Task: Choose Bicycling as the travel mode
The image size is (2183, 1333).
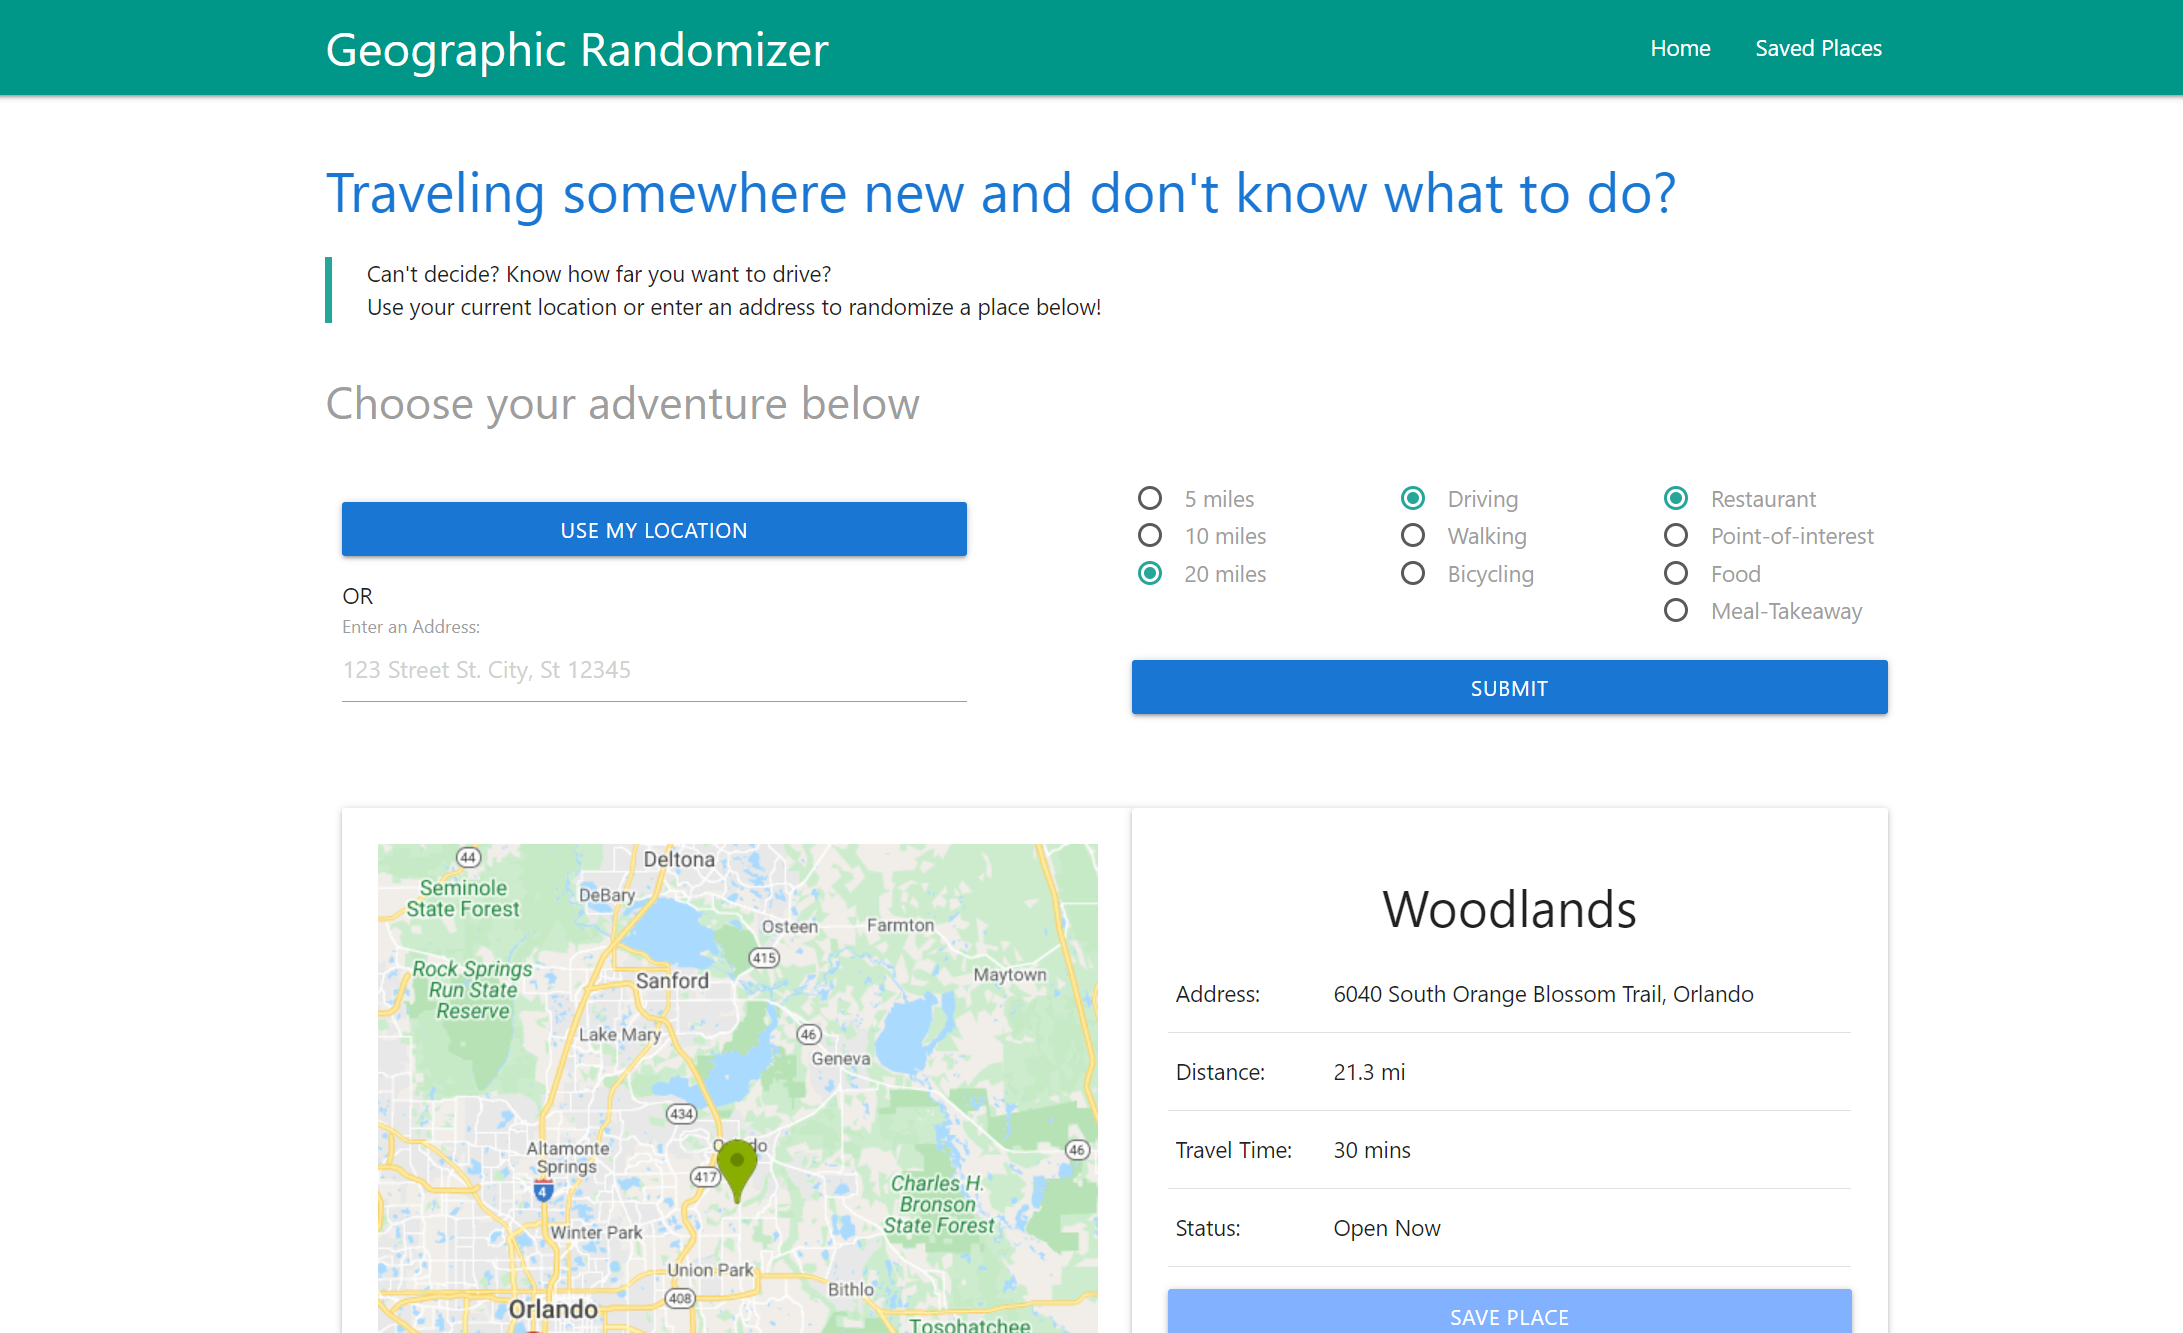Action: point(1413,573)
